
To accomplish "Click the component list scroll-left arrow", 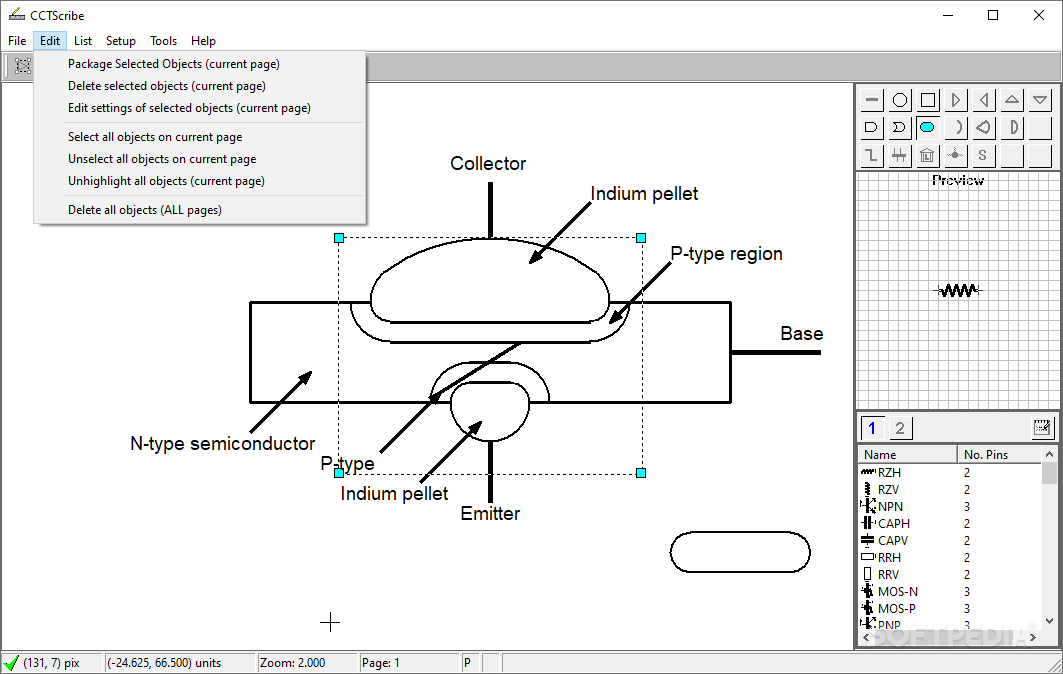I will tap(866, 637).
